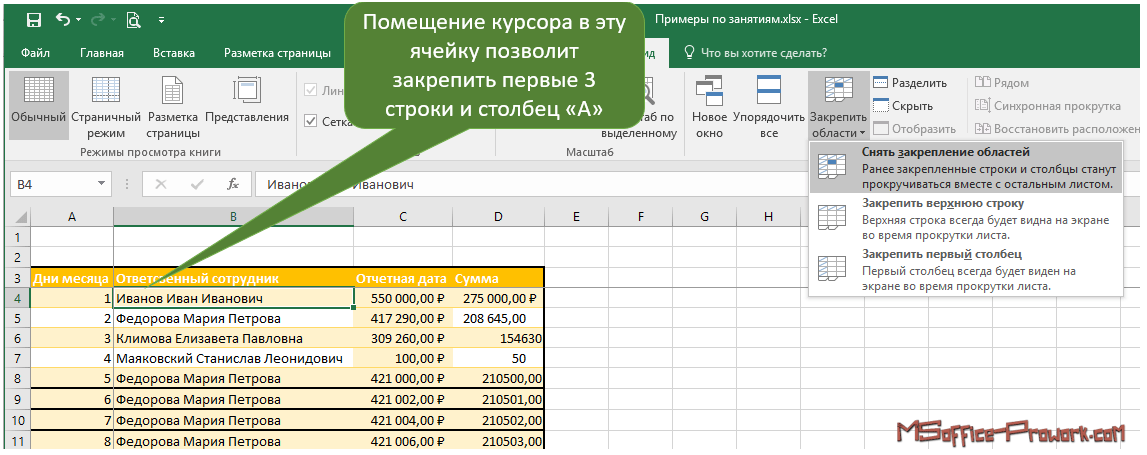Click Разделить to split the window
Screen dimensions: 1147x455
coord(910,83)
